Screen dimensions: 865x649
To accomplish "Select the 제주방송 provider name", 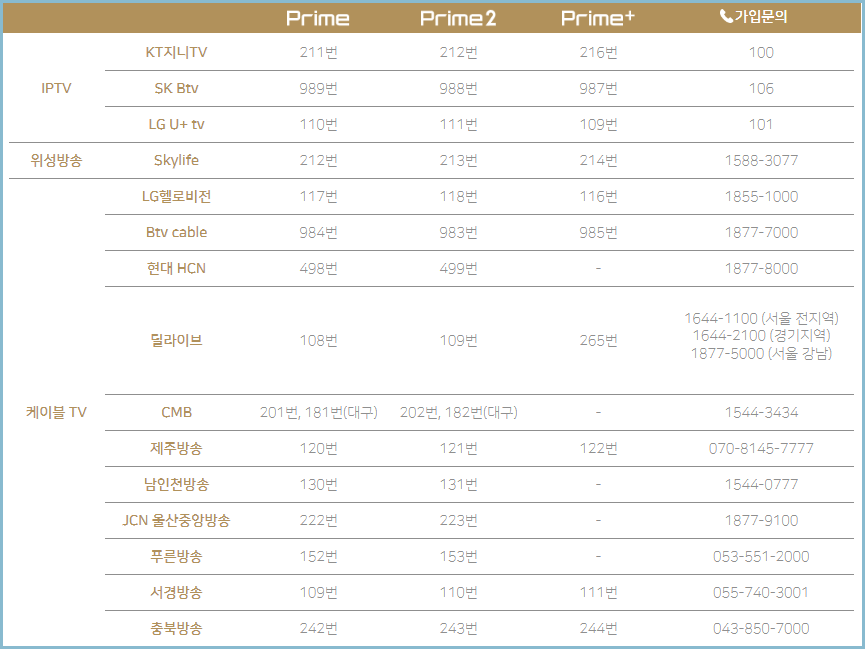I will [177, 448].
